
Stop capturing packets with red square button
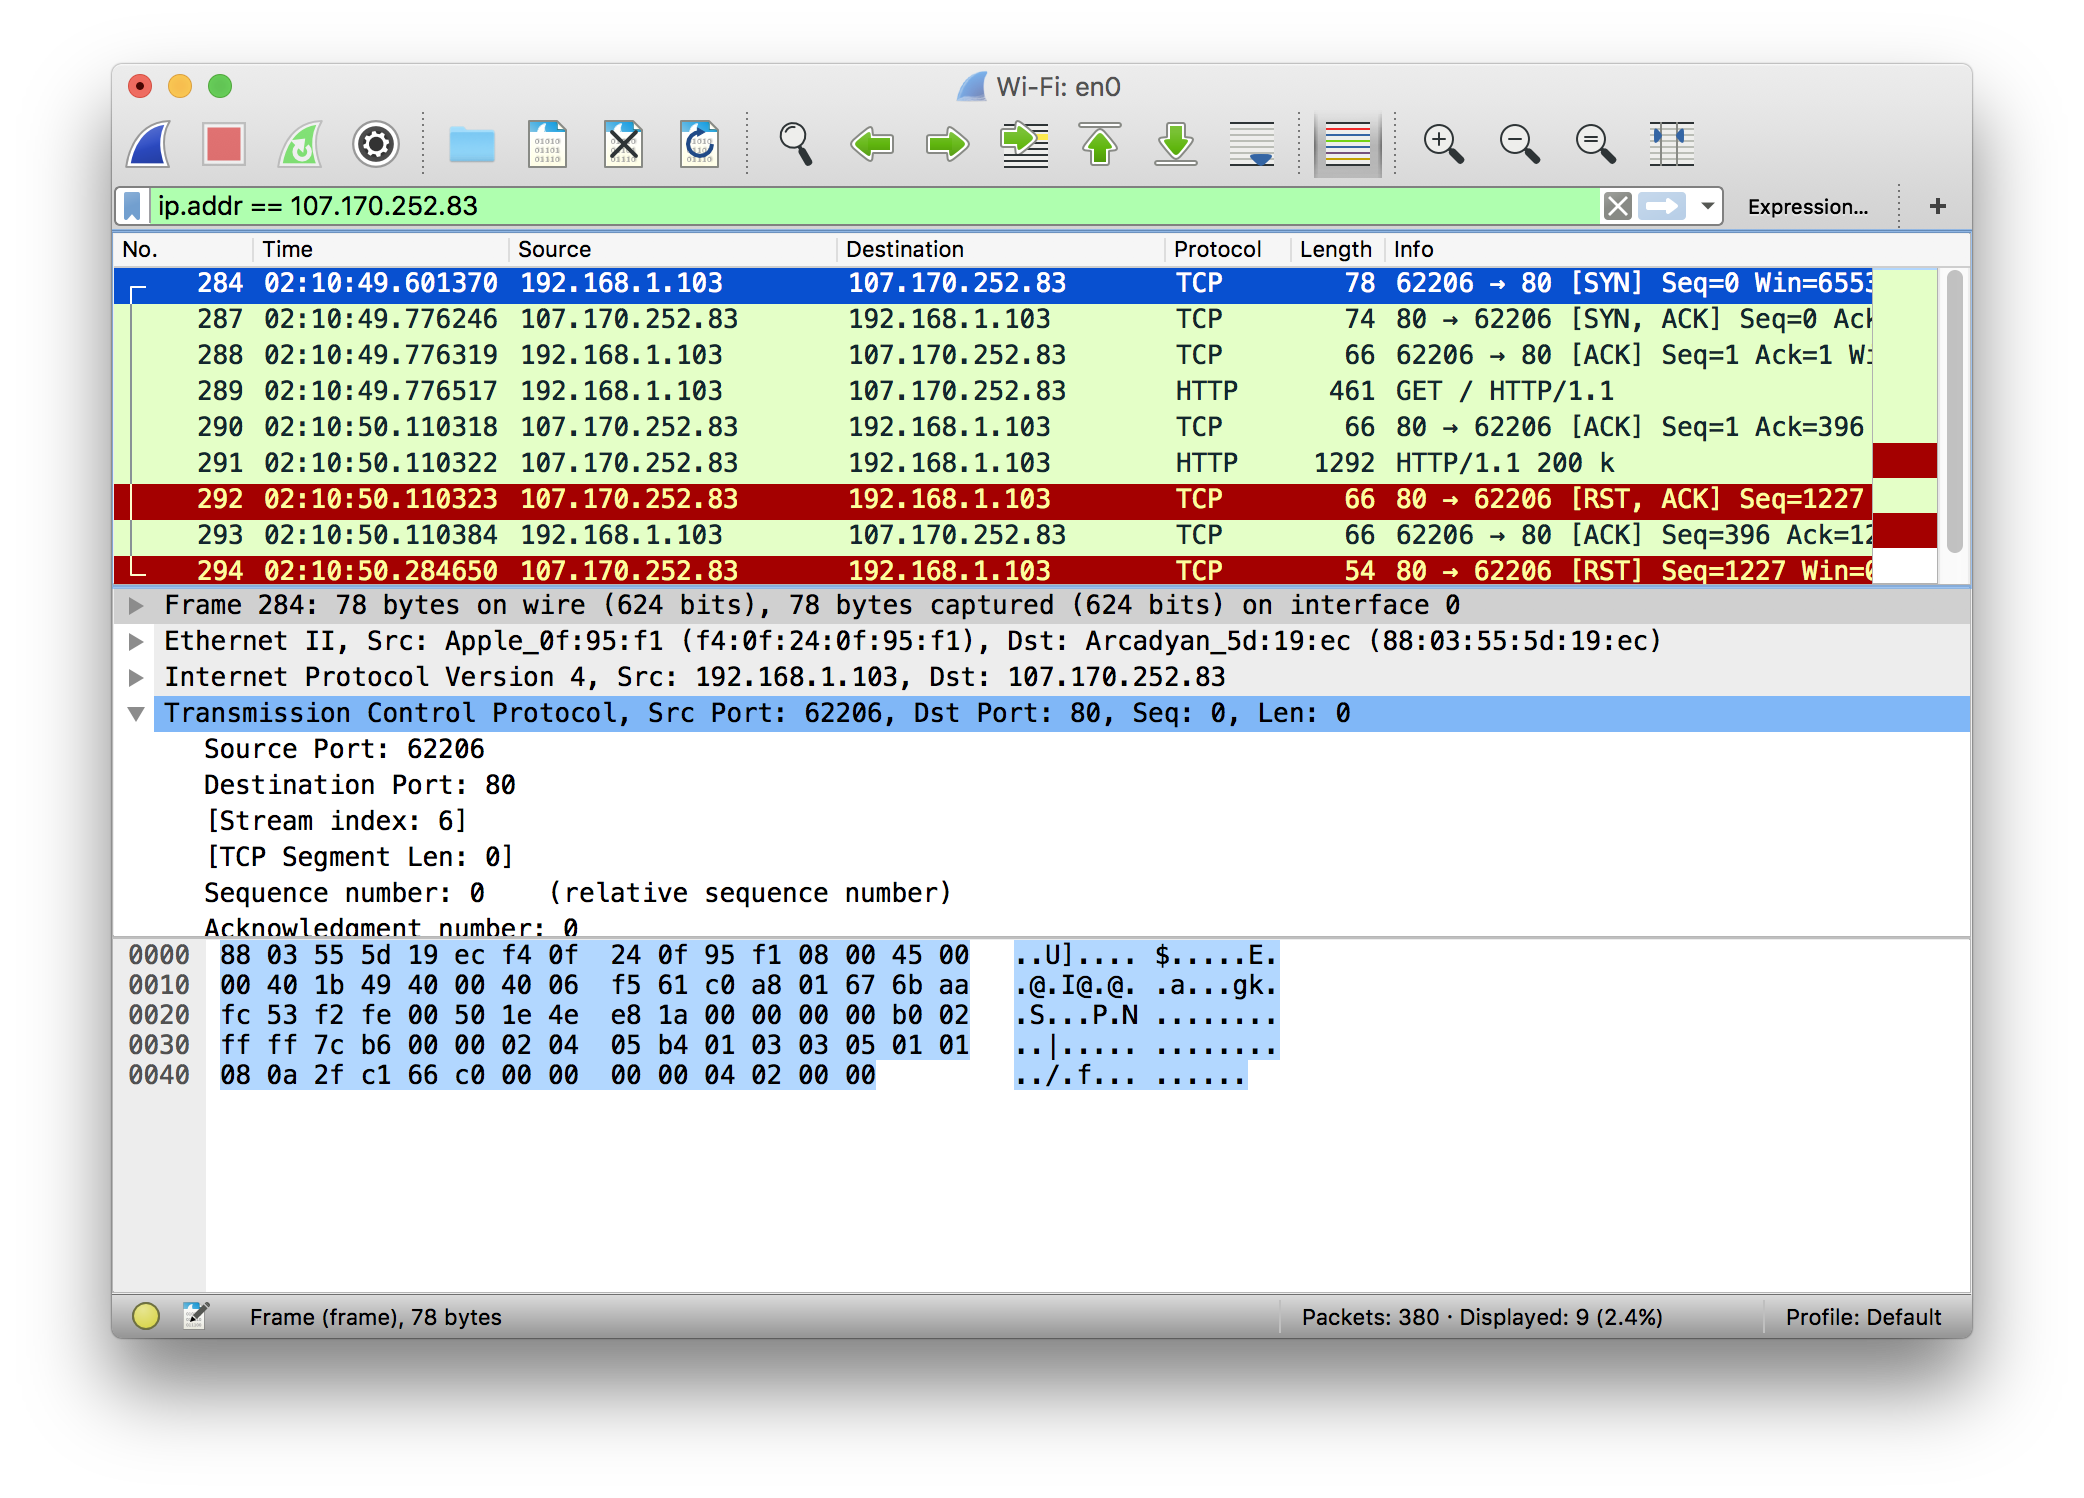click(223, 145)
